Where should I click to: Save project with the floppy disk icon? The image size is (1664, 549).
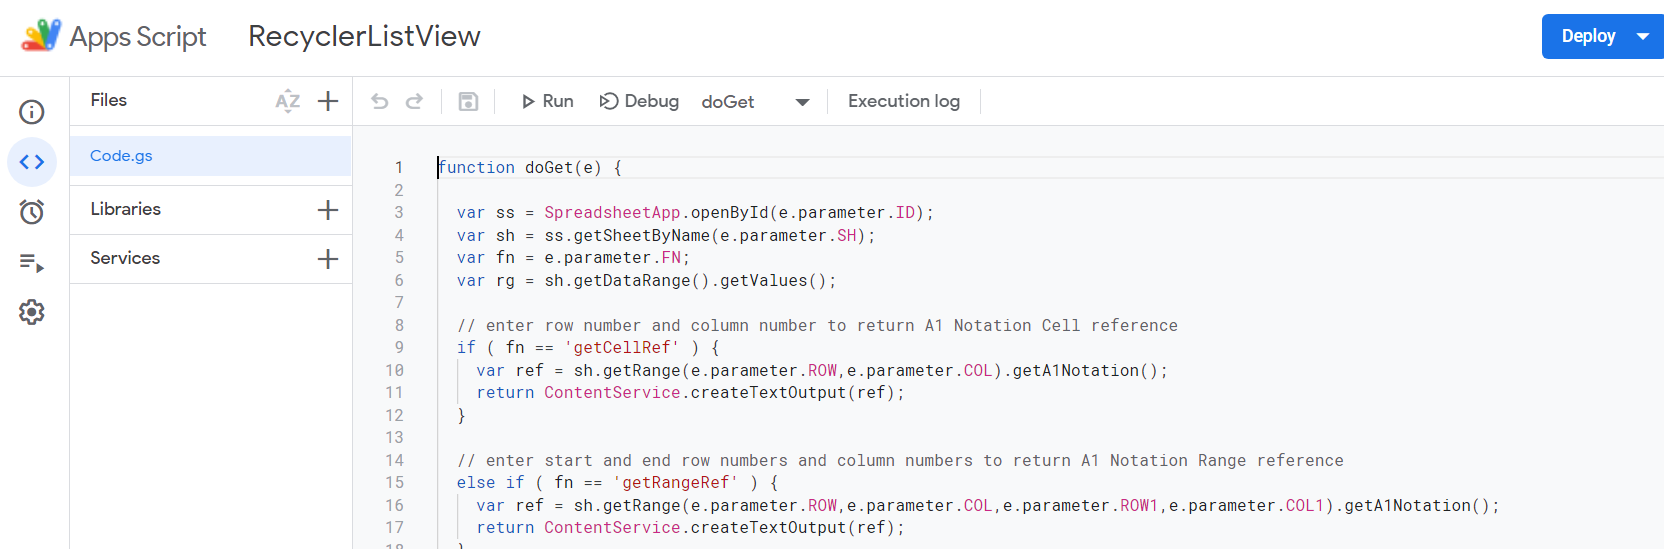pos(468,101)
